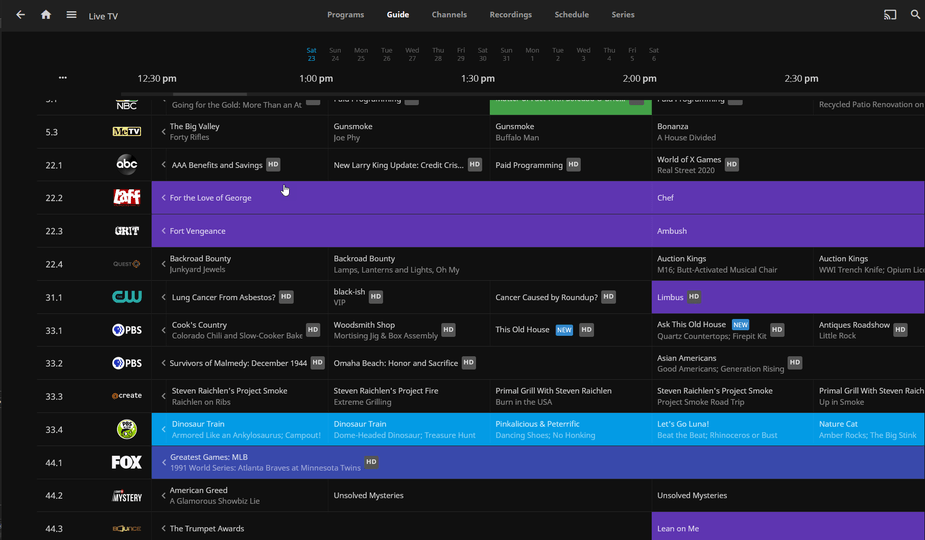Open the hamburger menu icon
Viewport: 925px width, 540px height.
coord(71,15)
